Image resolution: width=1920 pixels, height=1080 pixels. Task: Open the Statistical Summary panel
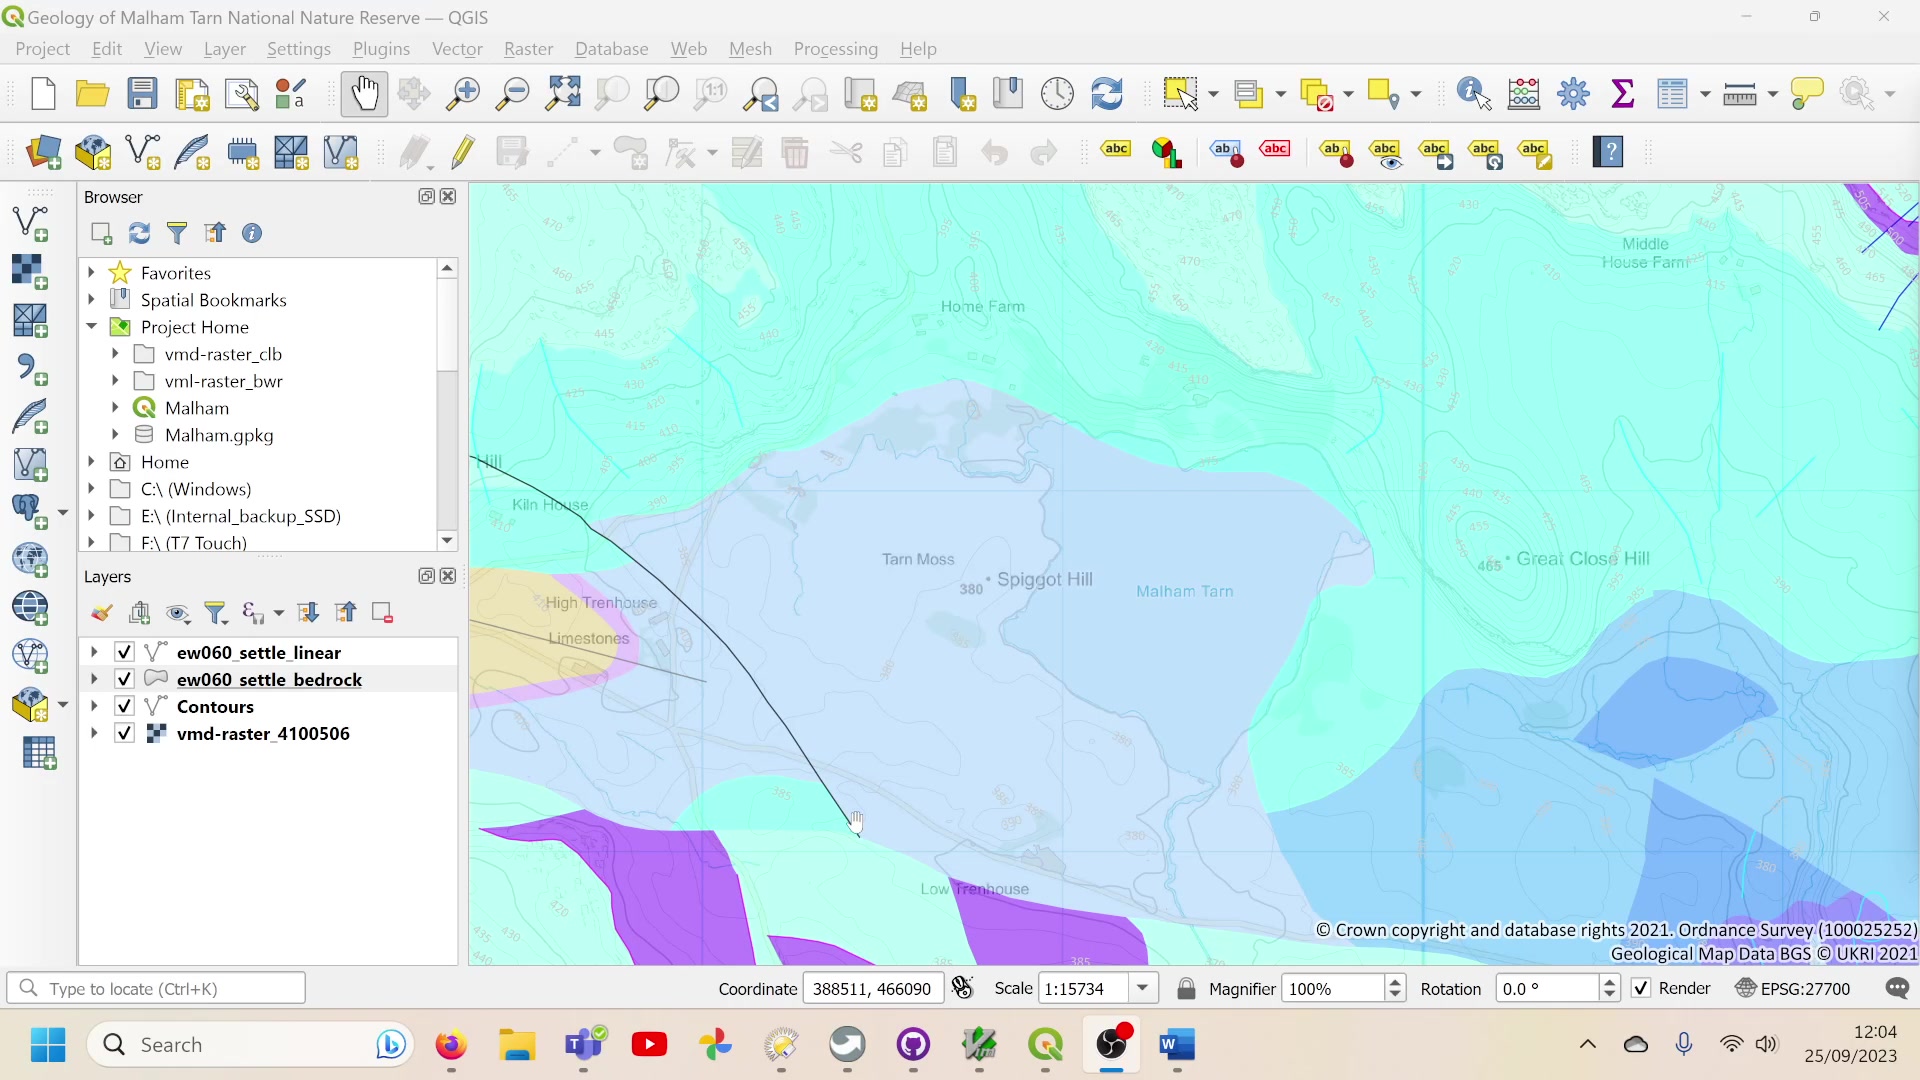click(1622, 93)
